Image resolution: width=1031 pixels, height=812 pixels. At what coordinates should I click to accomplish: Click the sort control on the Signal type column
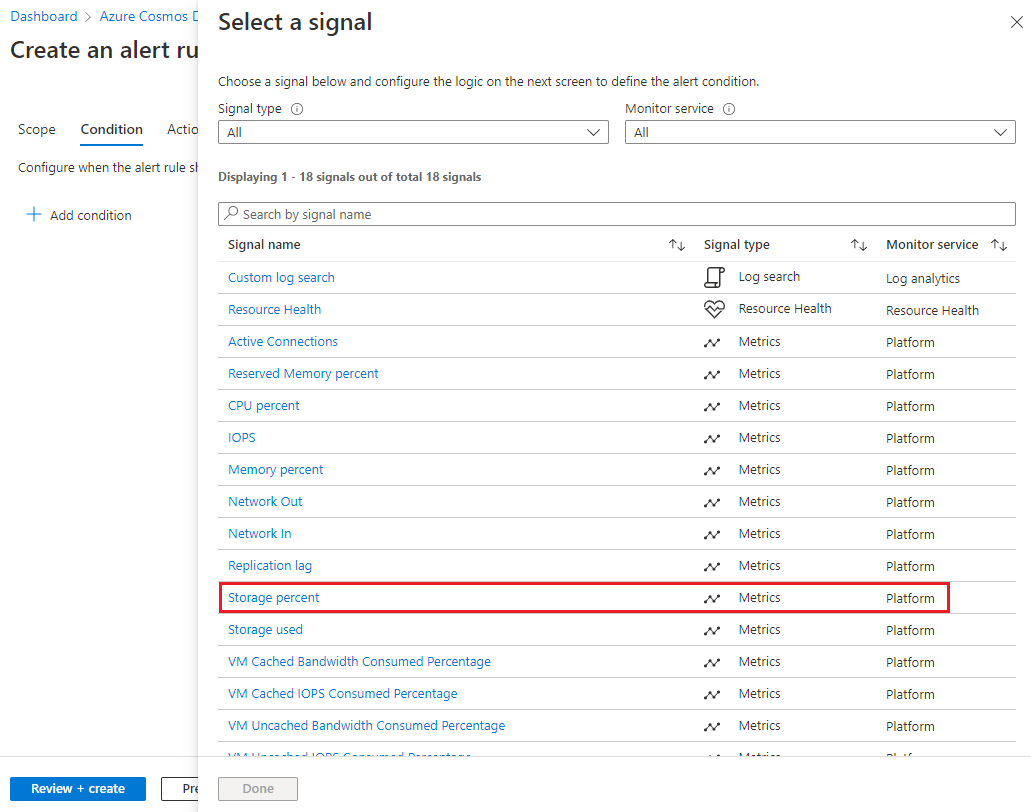[858, 244]
